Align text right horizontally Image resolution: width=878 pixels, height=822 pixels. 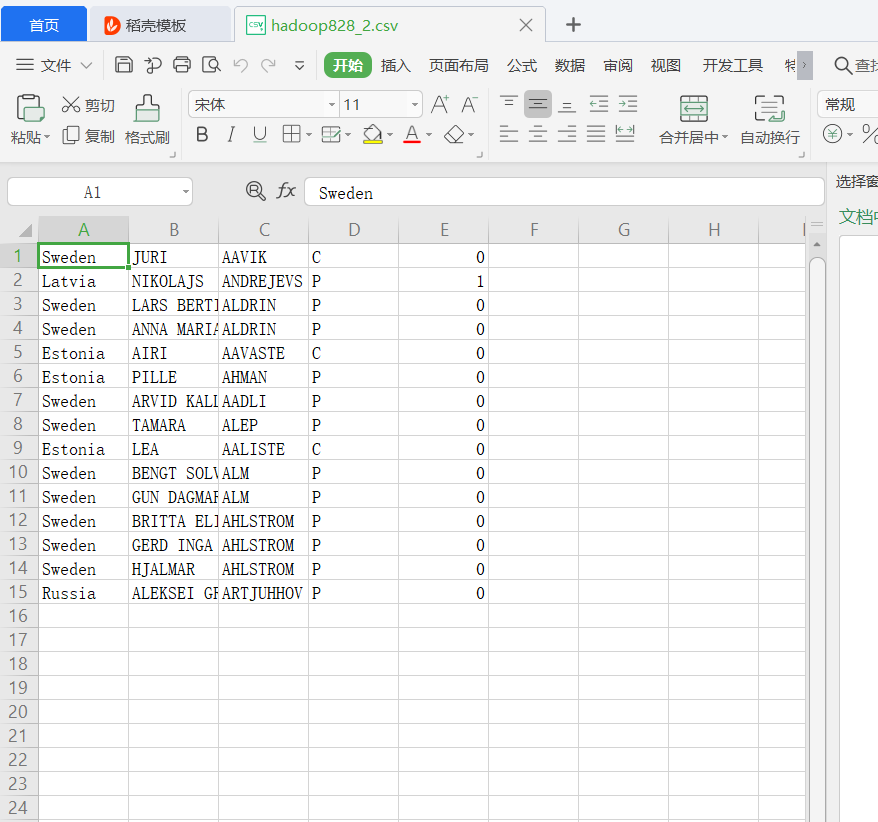click(x=567, y=134)
